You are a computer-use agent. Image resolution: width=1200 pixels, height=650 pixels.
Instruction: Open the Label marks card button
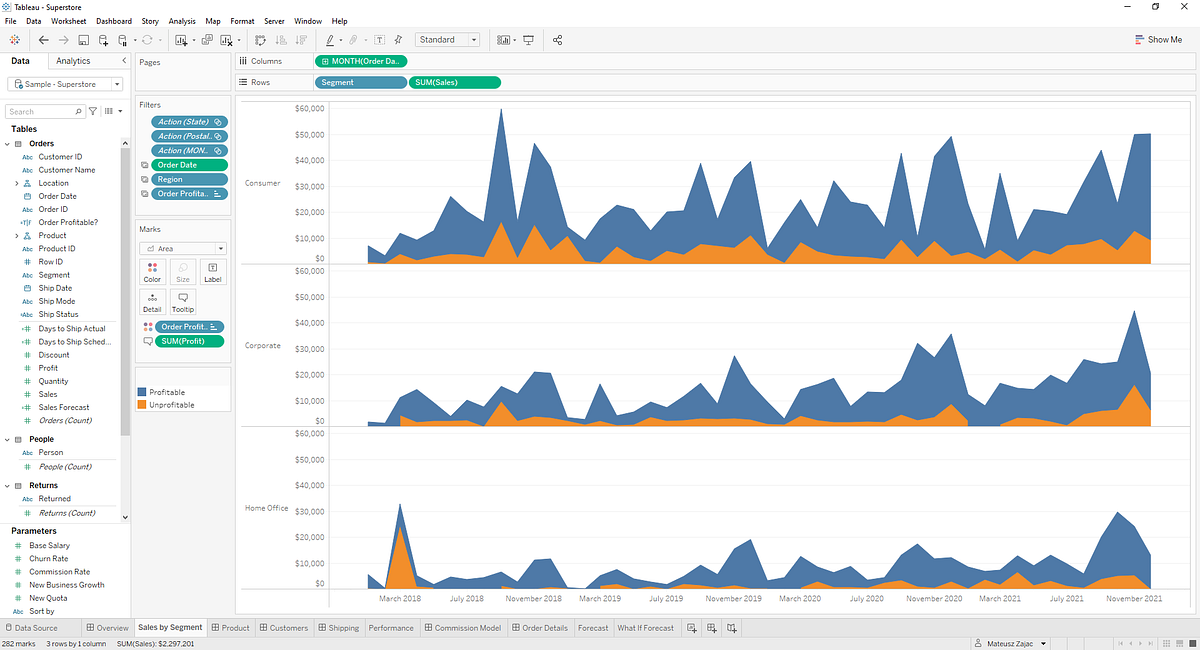213,272
